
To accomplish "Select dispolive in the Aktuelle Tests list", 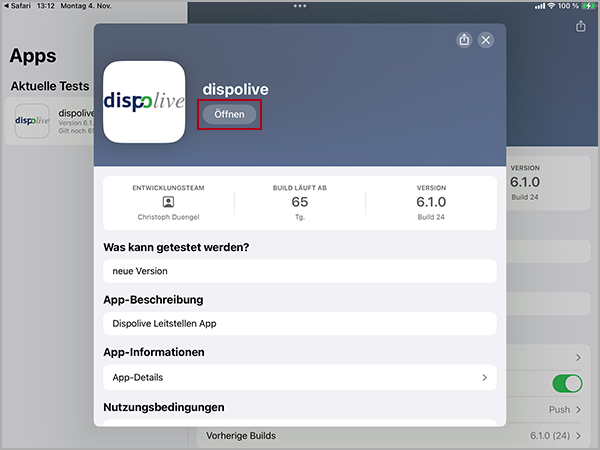I will tap(50, 121).
